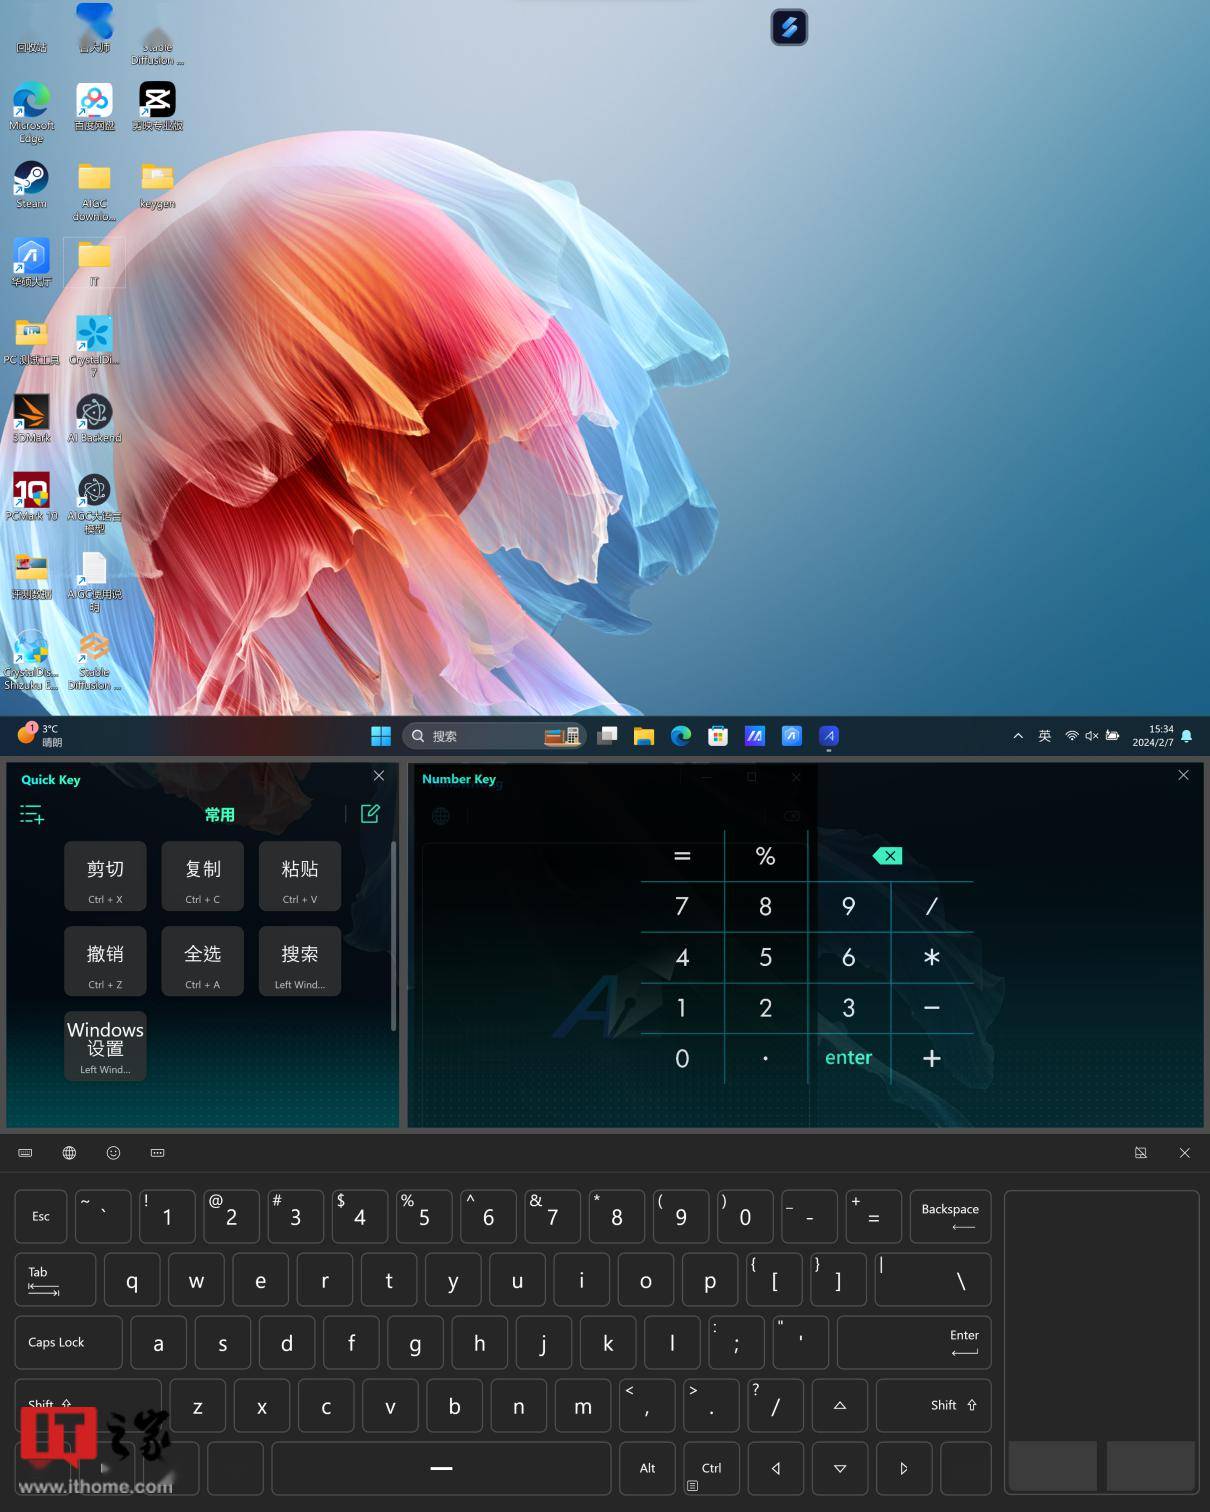
Task: Toggle the right Shift key
Action: click(x=933, y=1405)
